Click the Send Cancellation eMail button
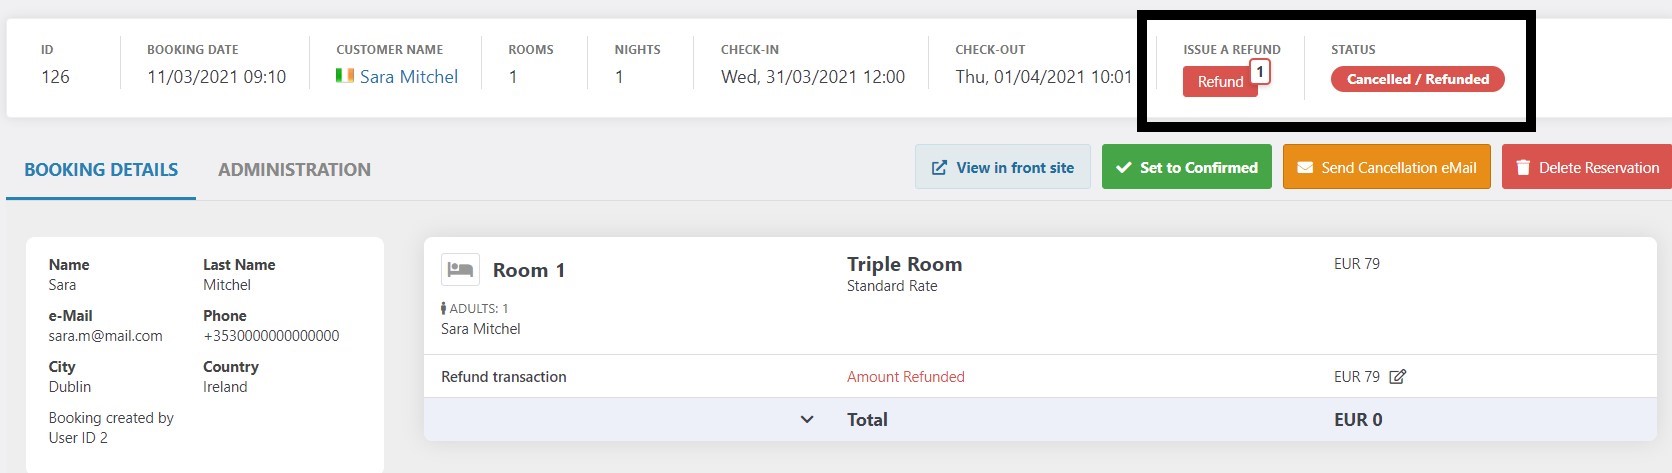1672x473 pixels. [1387, 167]
